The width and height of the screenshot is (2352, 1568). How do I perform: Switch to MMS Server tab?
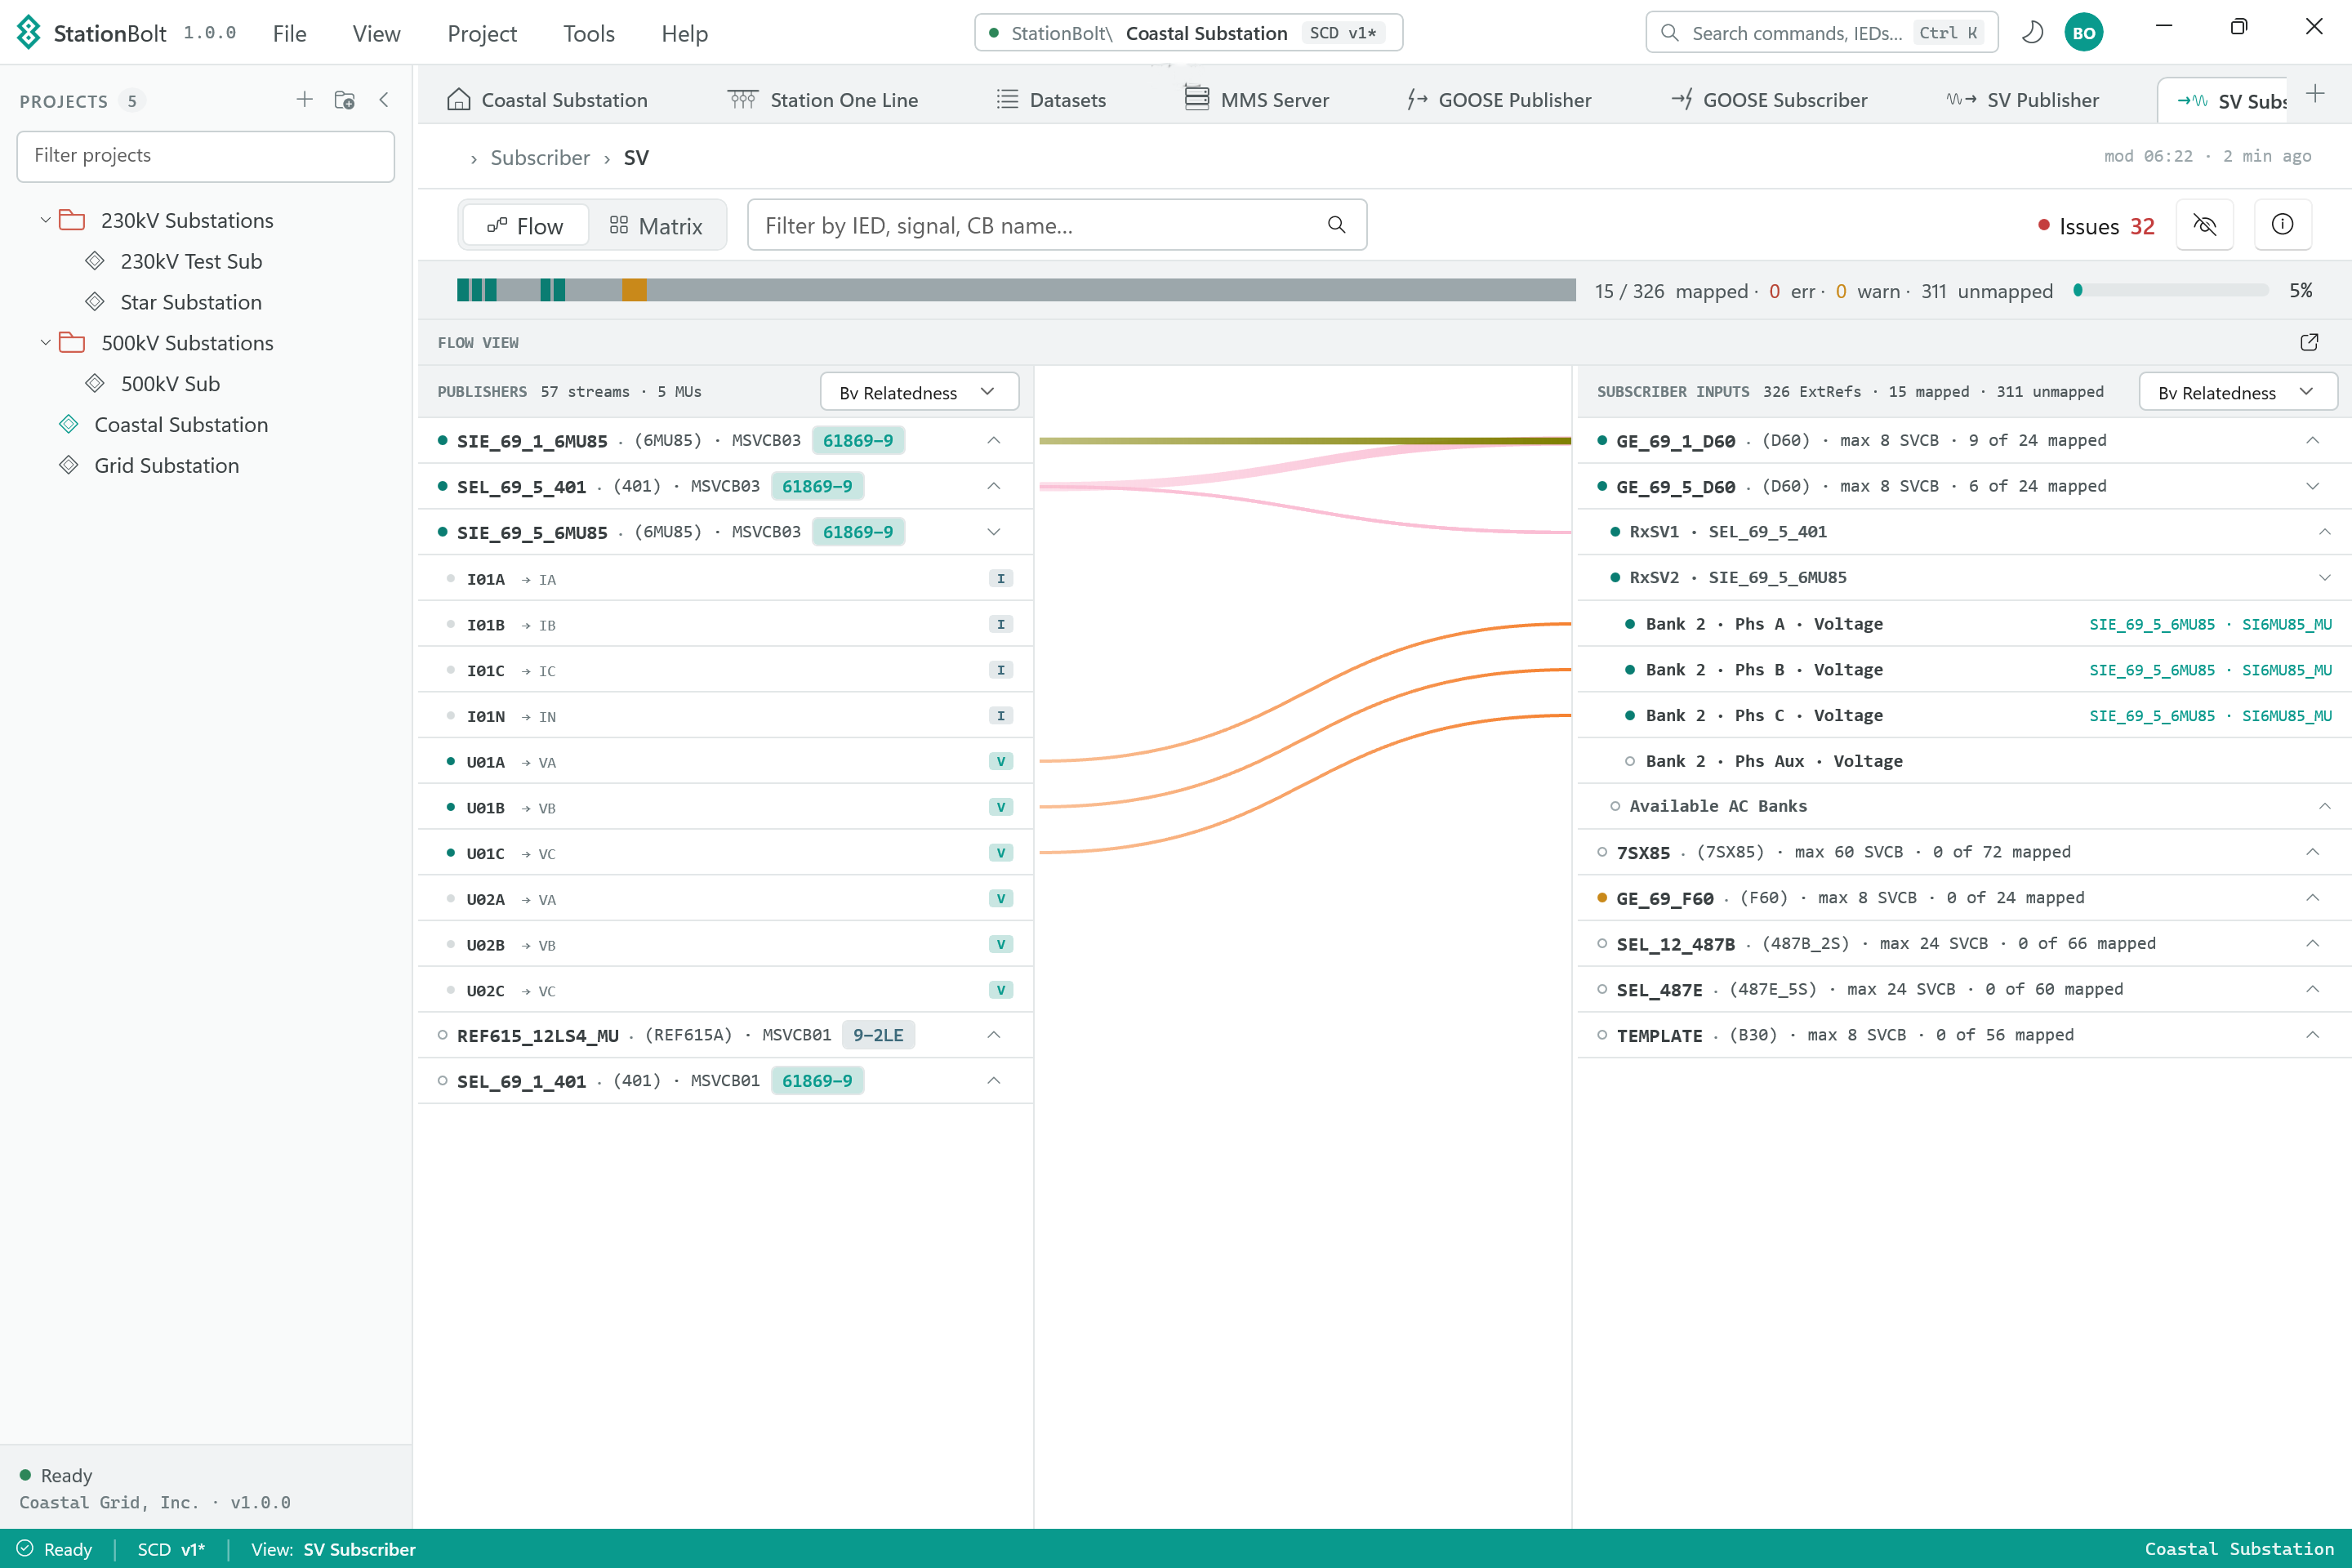tap(1257, 100)
